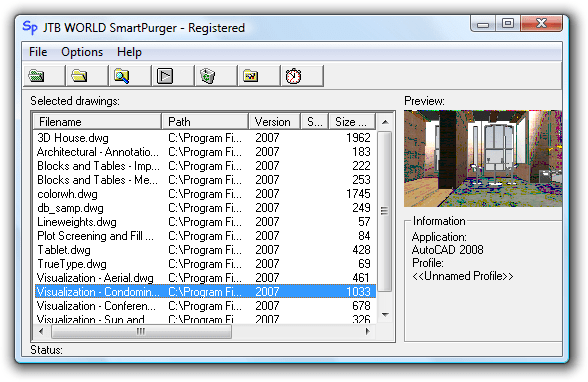The width and height of the screenshot is (588, 382).
Task: Select the 3D House.dwg row
Action: pyautogui.click(x=205, y=138)
